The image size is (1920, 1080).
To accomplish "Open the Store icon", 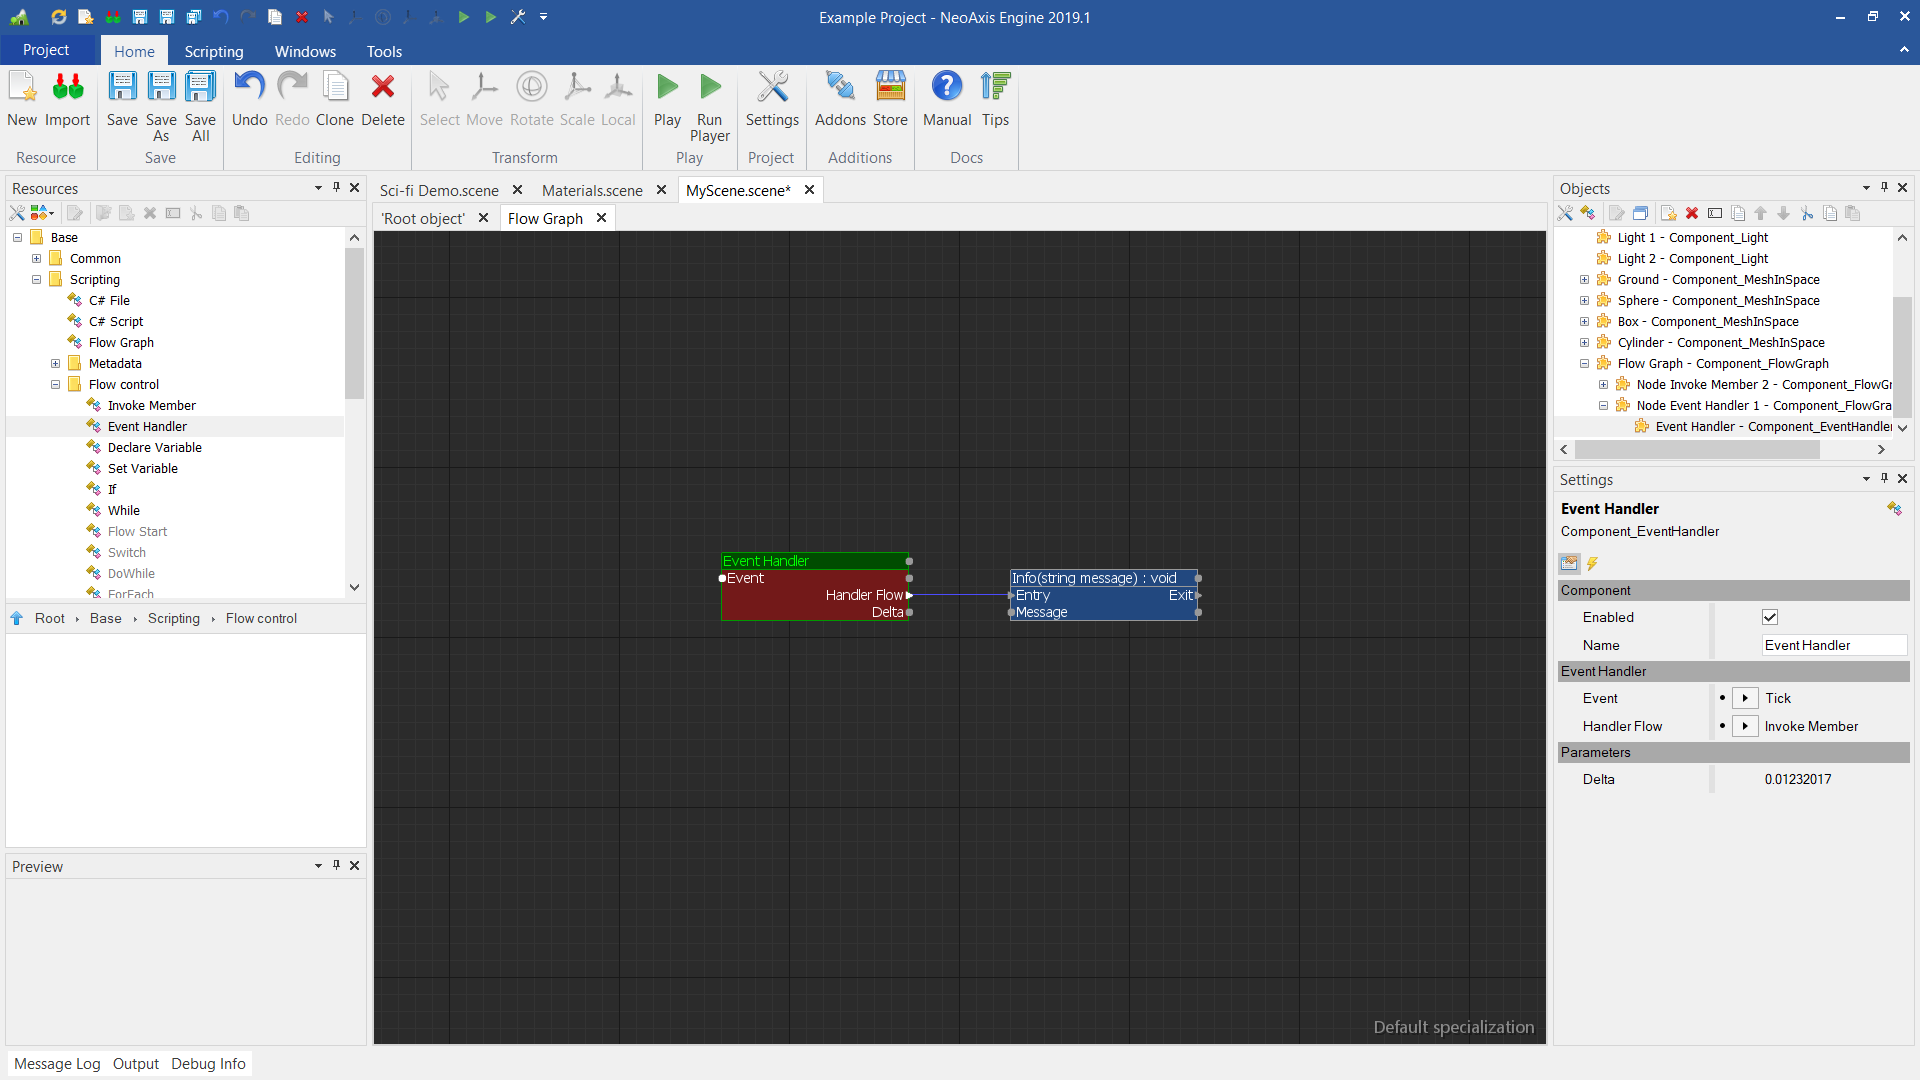I will (x=890, y=89).
